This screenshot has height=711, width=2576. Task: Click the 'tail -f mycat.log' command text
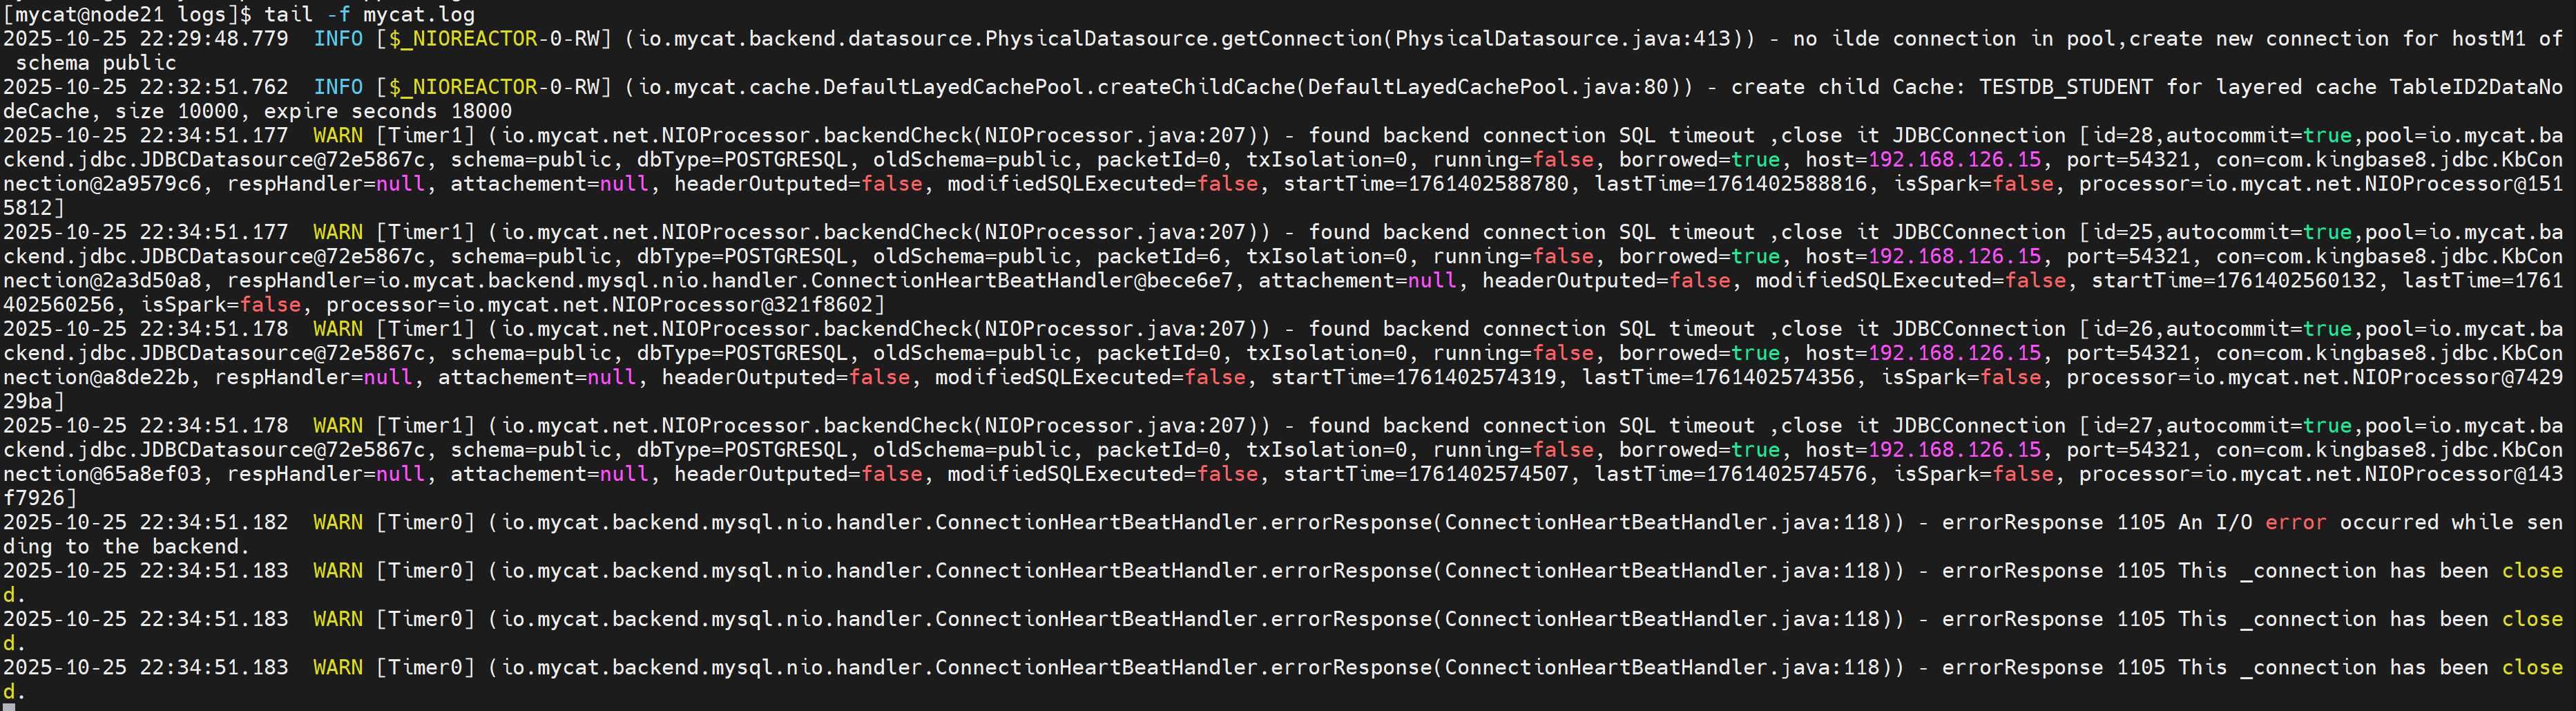pyautogui.click(x=369, y=14)
